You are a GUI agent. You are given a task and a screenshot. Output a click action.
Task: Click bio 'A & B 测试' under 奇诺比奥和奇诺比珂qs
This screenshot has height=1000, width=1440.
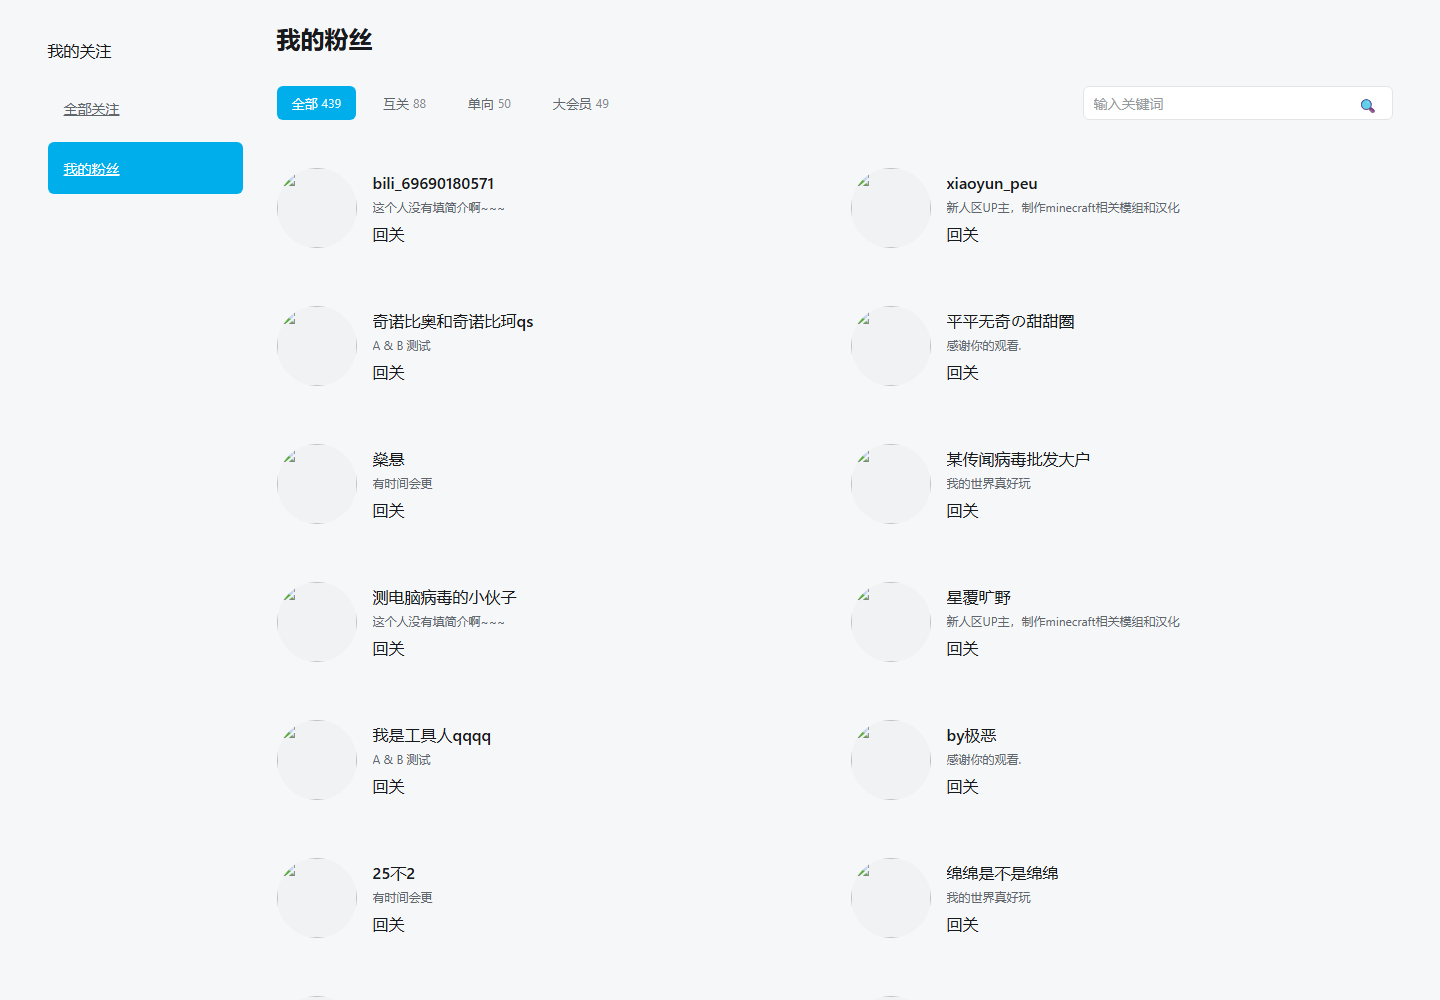click(x=401, y=346)
